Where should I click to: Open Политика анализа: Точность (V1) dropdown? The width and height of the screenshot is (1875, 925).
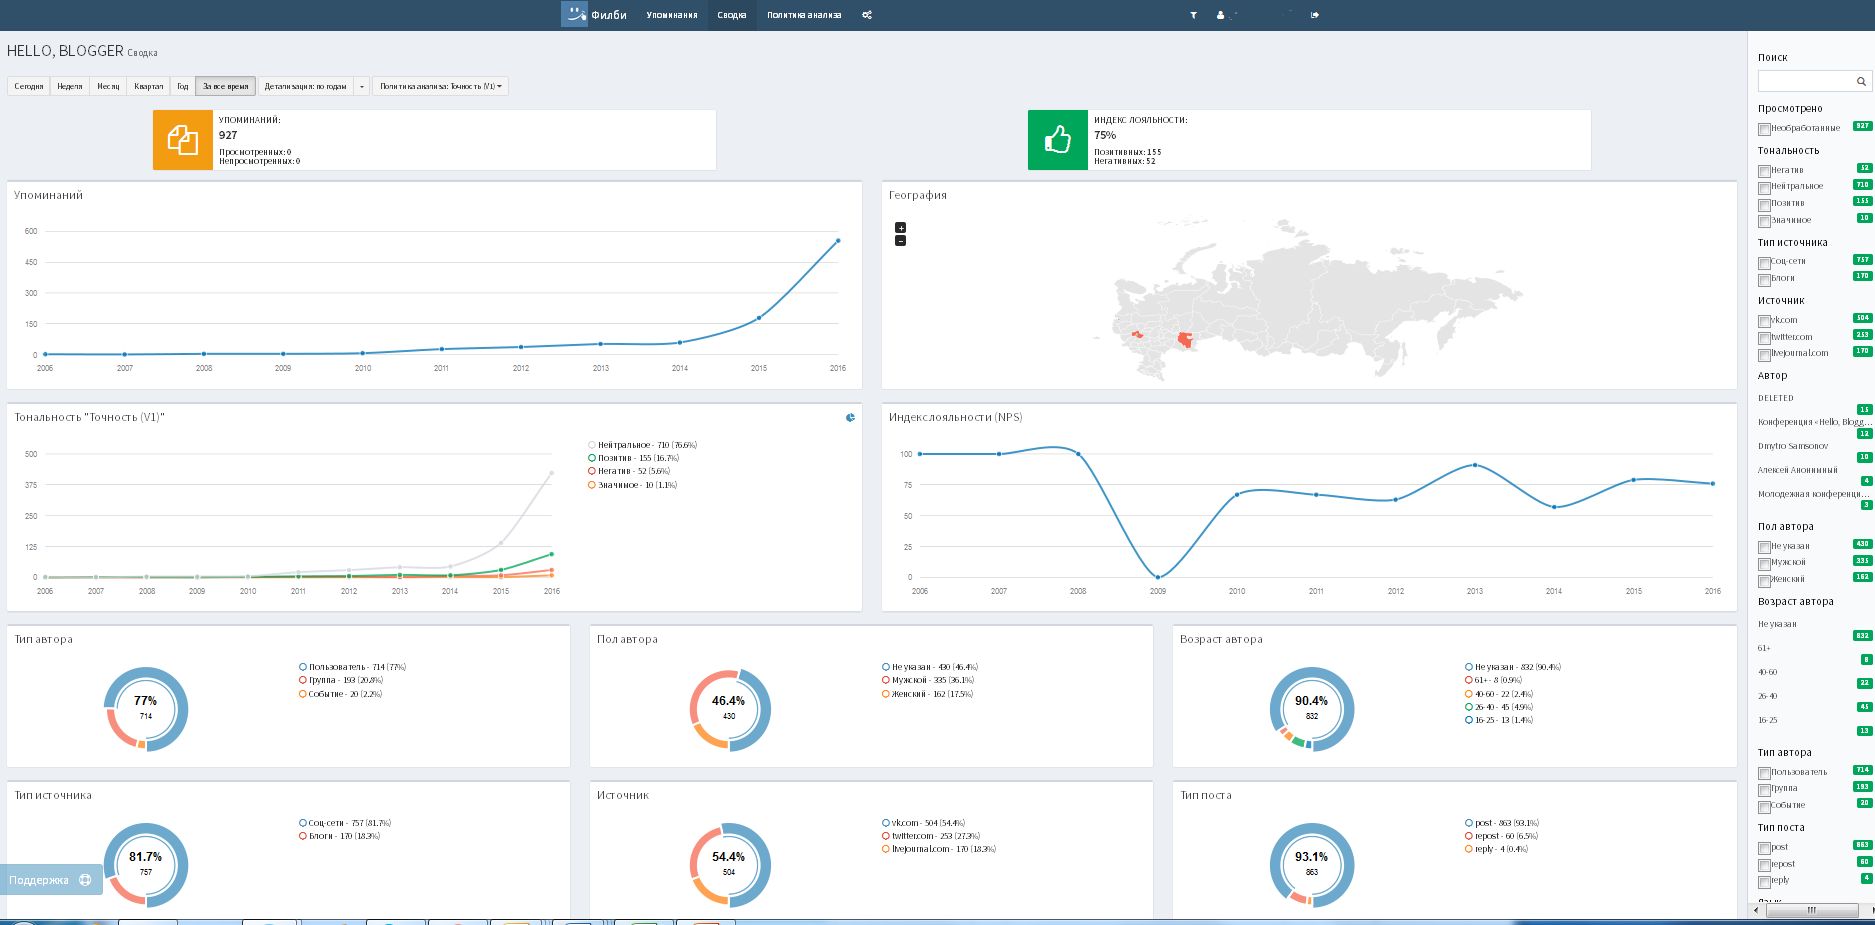pyautogui.click(x=440, y=86)
